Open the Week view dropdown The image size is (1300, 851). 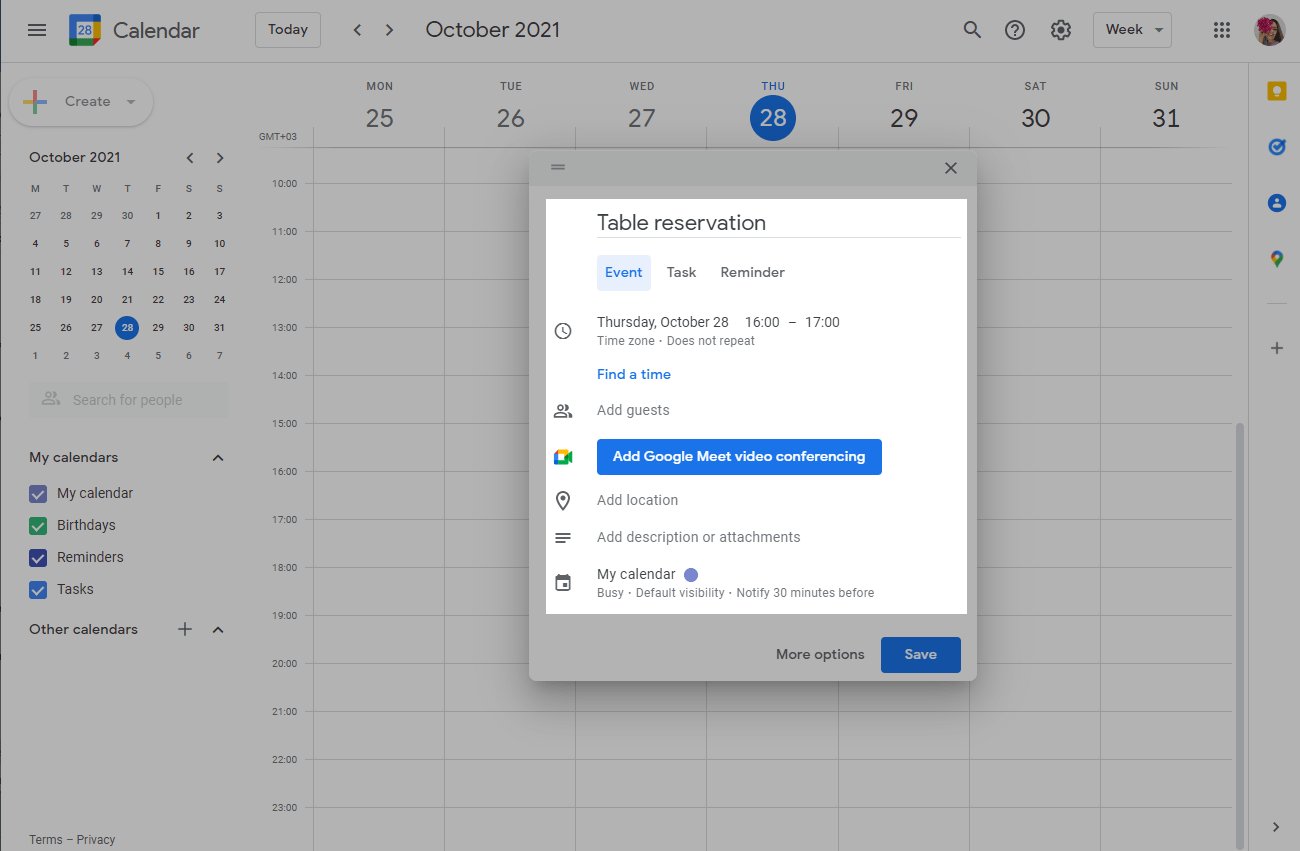pyautogui.click(x=1132, y=30)
